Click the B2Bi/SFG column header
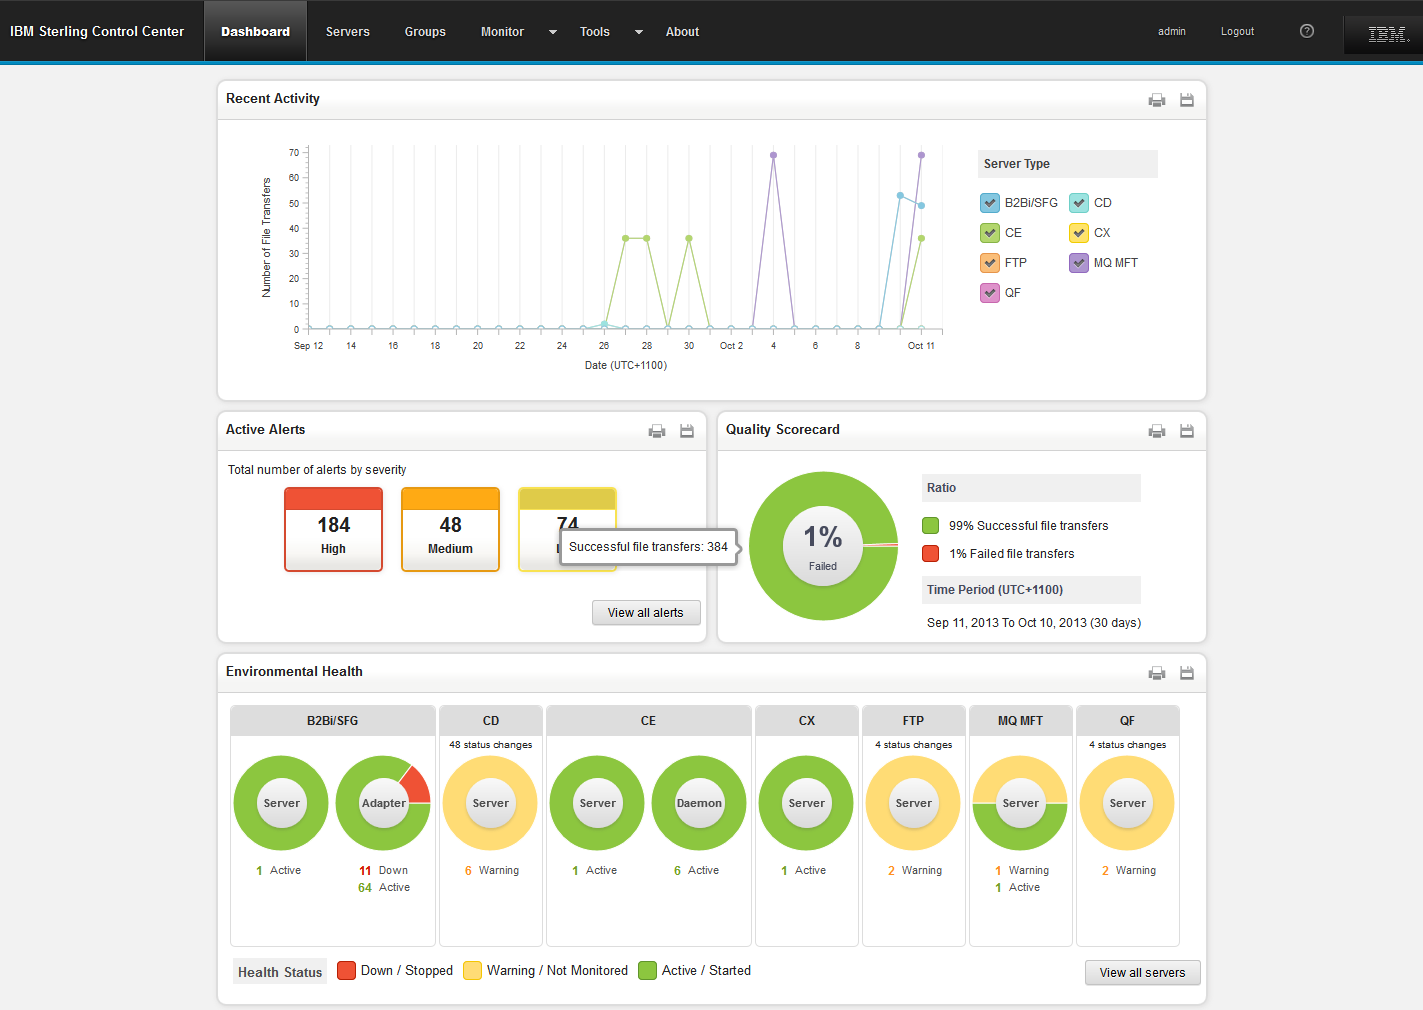The width and height of the screenshot is (1423, 1010). (x=333, y=721)
